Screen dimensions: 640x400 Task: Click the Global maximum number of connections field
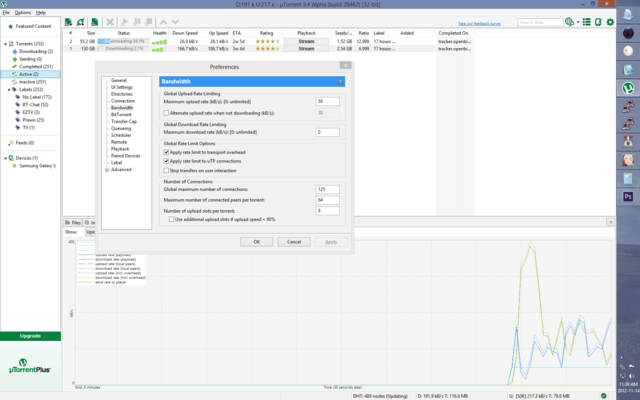pos(327,189)
